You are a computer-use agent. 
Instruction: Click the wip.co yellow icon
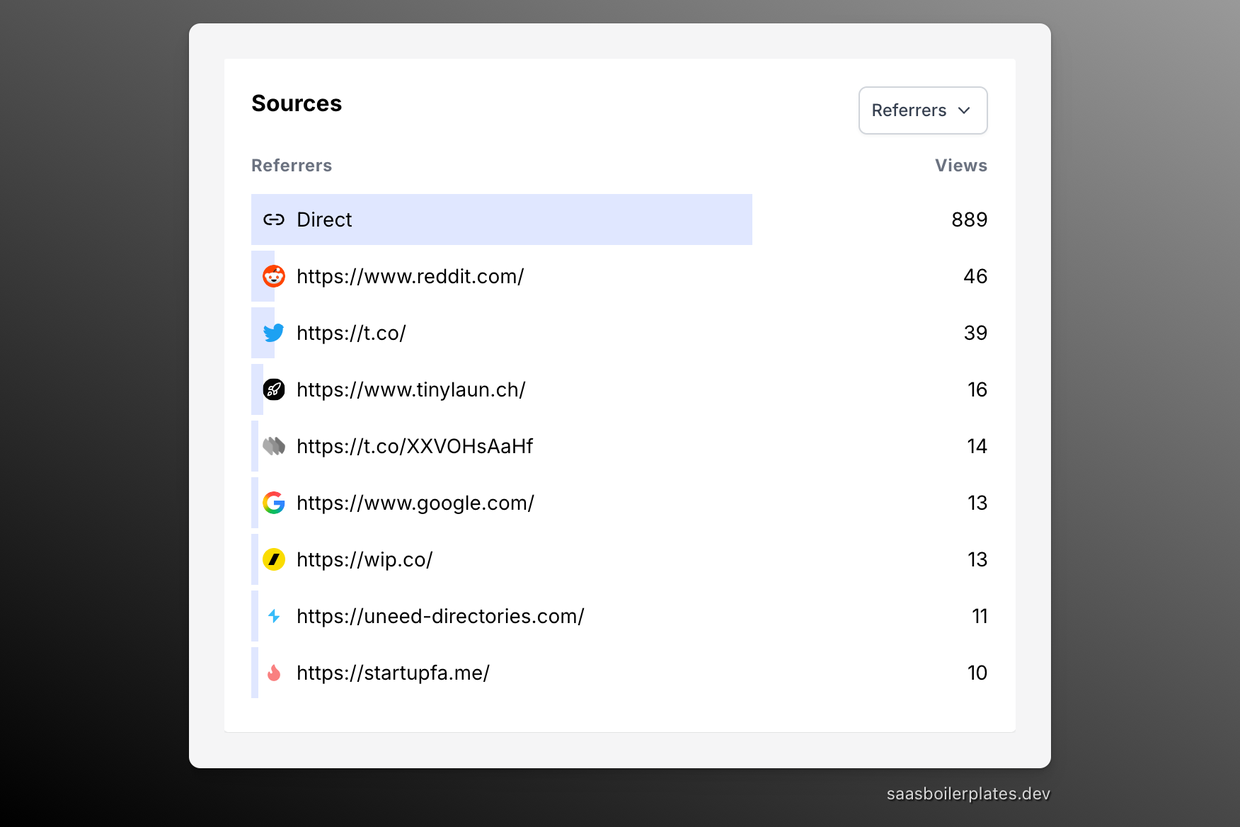(x=274, y=560)
